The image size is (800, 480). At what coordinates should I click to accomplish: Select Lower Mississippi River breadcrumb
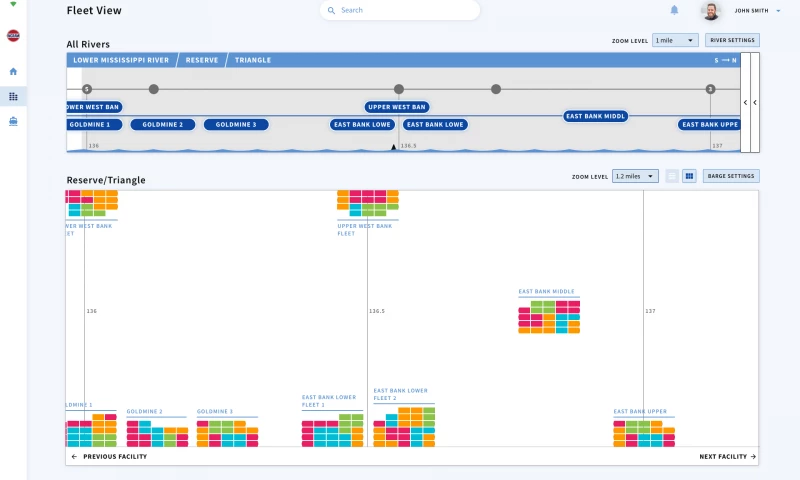(121, 60)
